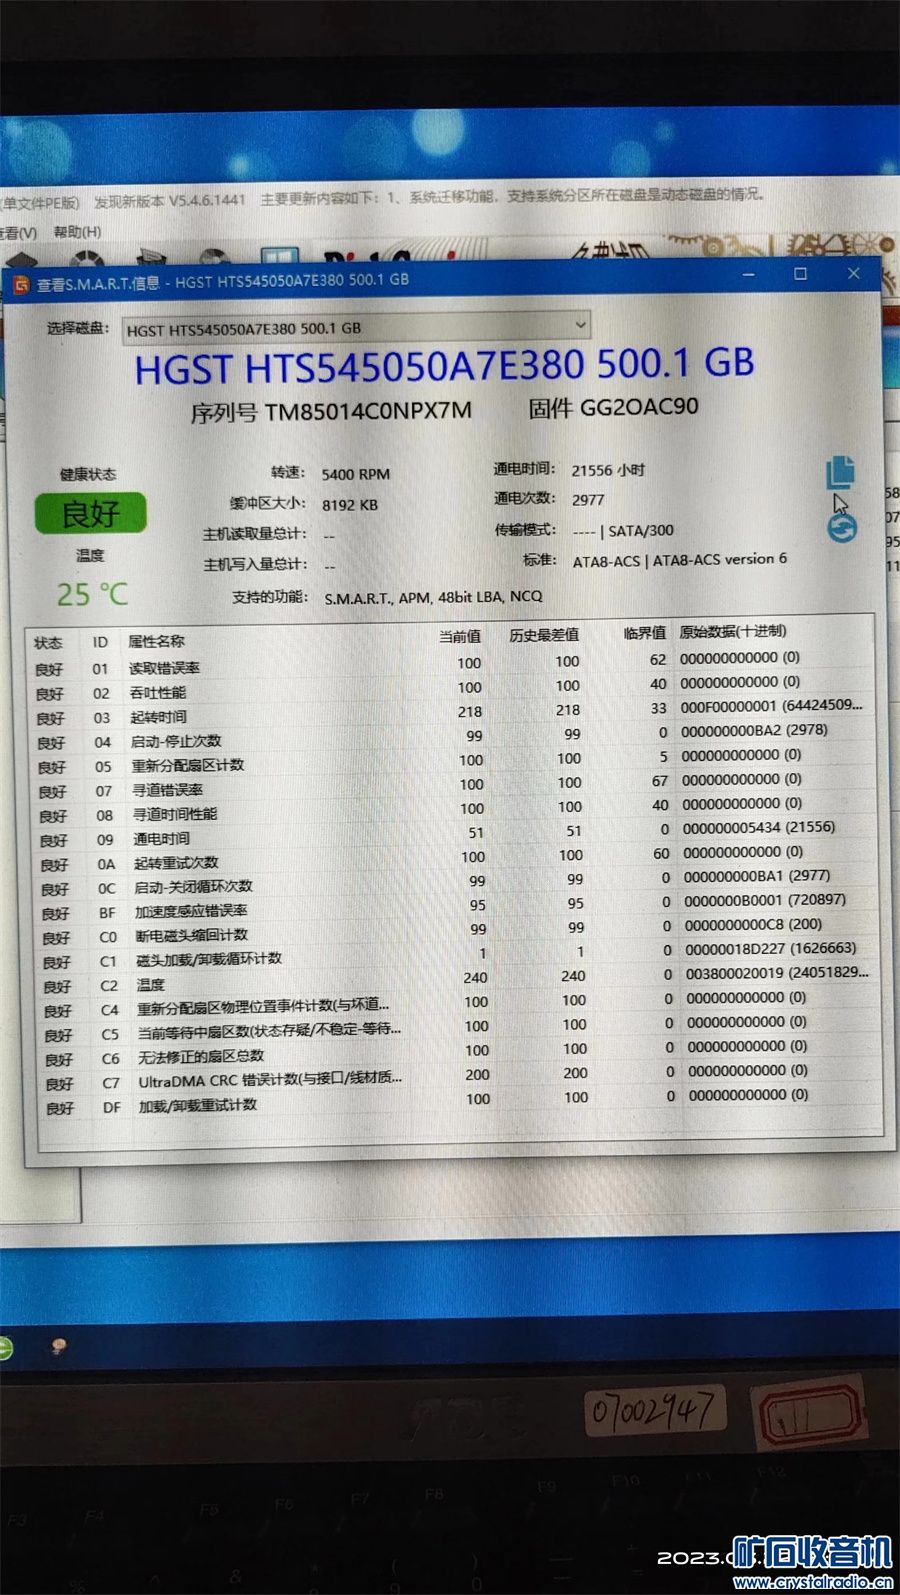The image size is (900, 1595).
Task: Click the 21556 小时 power-on time value
Action: tap(608, 469)
